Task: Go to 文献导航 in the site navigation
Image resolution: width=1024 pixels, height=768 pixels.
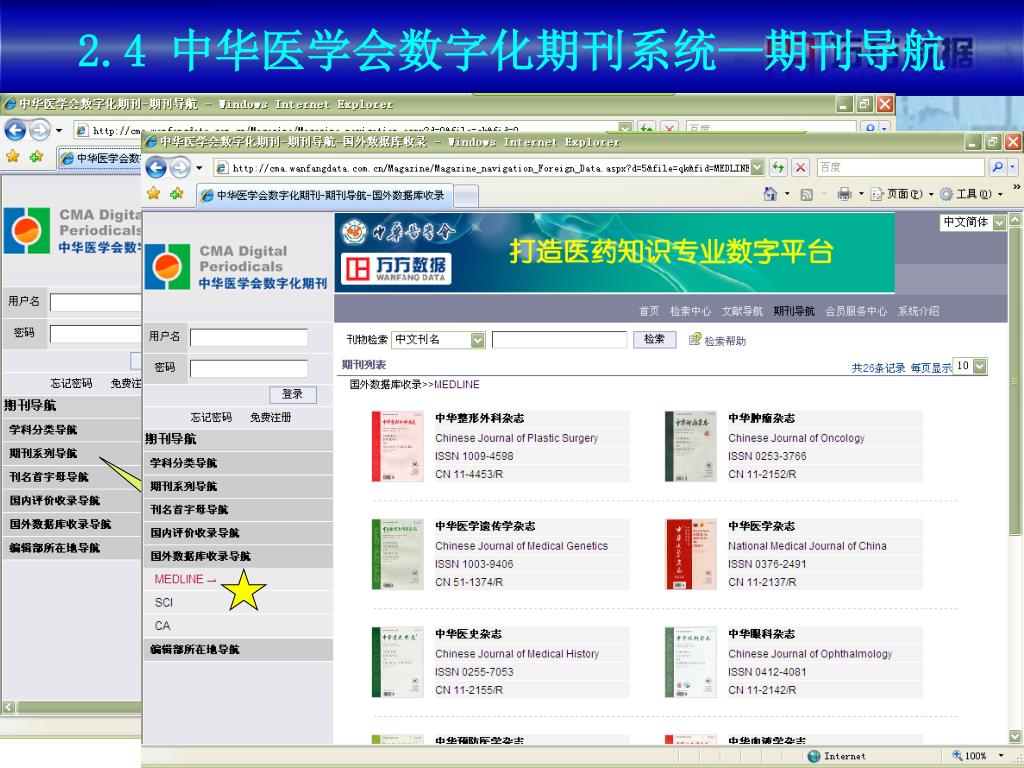Action: pos(742,312)
